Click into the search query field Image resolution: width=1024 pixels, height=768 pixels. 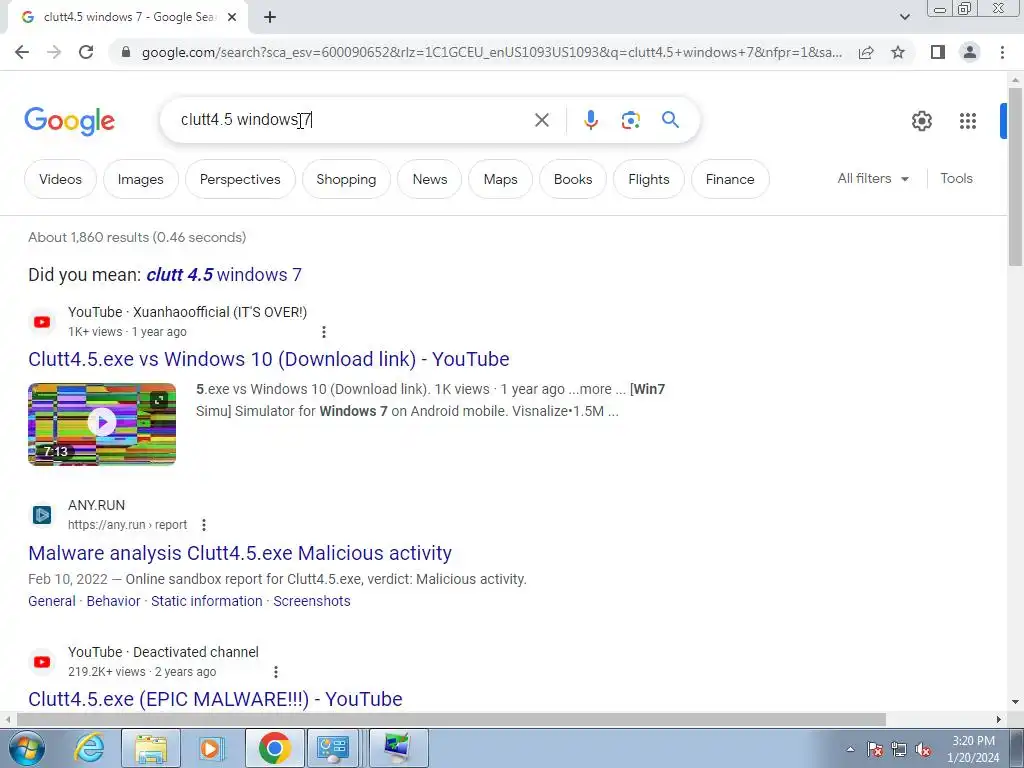click(353, 120)
